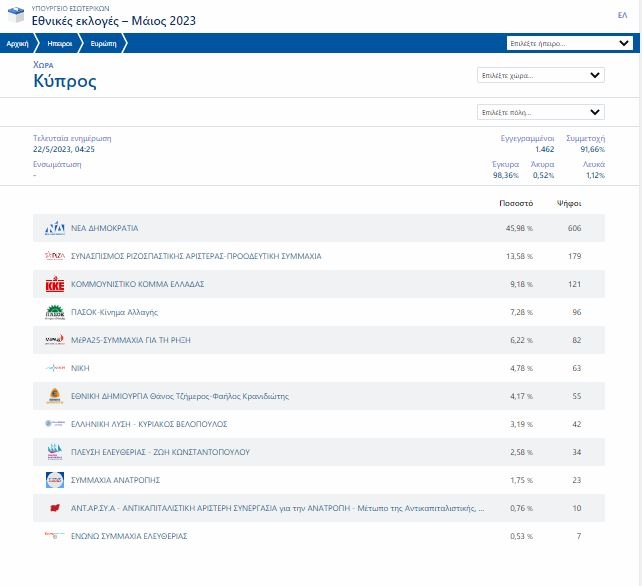
Task: Click the ΣΥΜΜΑΧΙΑ ΑΝΑΤΡΟΠΗΣ party name
Action: click(115, 480)
